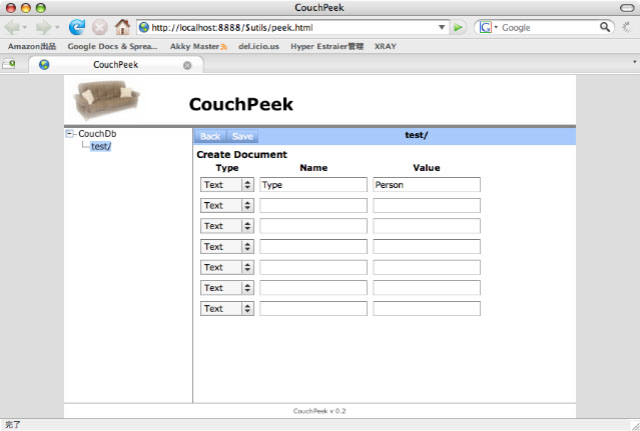640x431 pixels.
Task: Open the Amazon bookmark
Action: click(32, 46)
